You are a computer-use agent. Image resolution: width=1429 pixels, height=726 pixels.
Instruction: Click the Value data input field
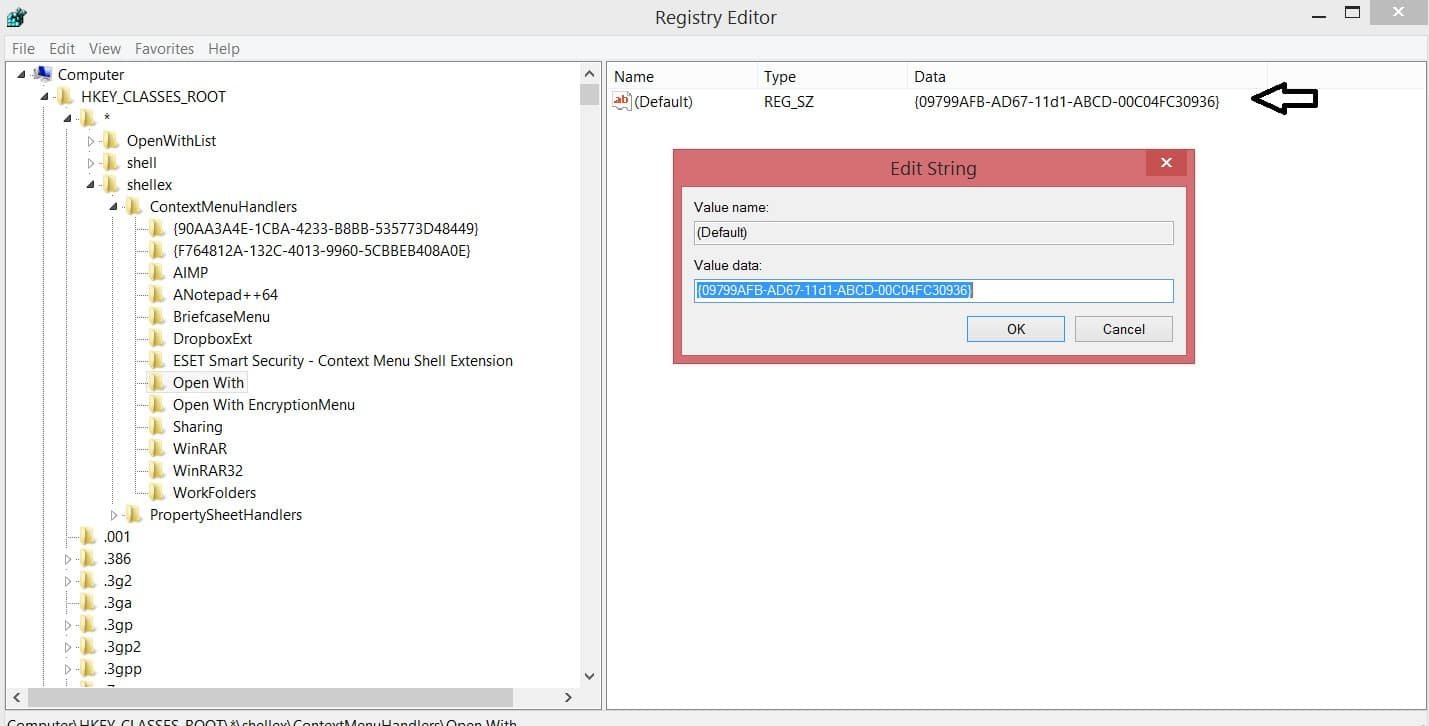[933, 290]
